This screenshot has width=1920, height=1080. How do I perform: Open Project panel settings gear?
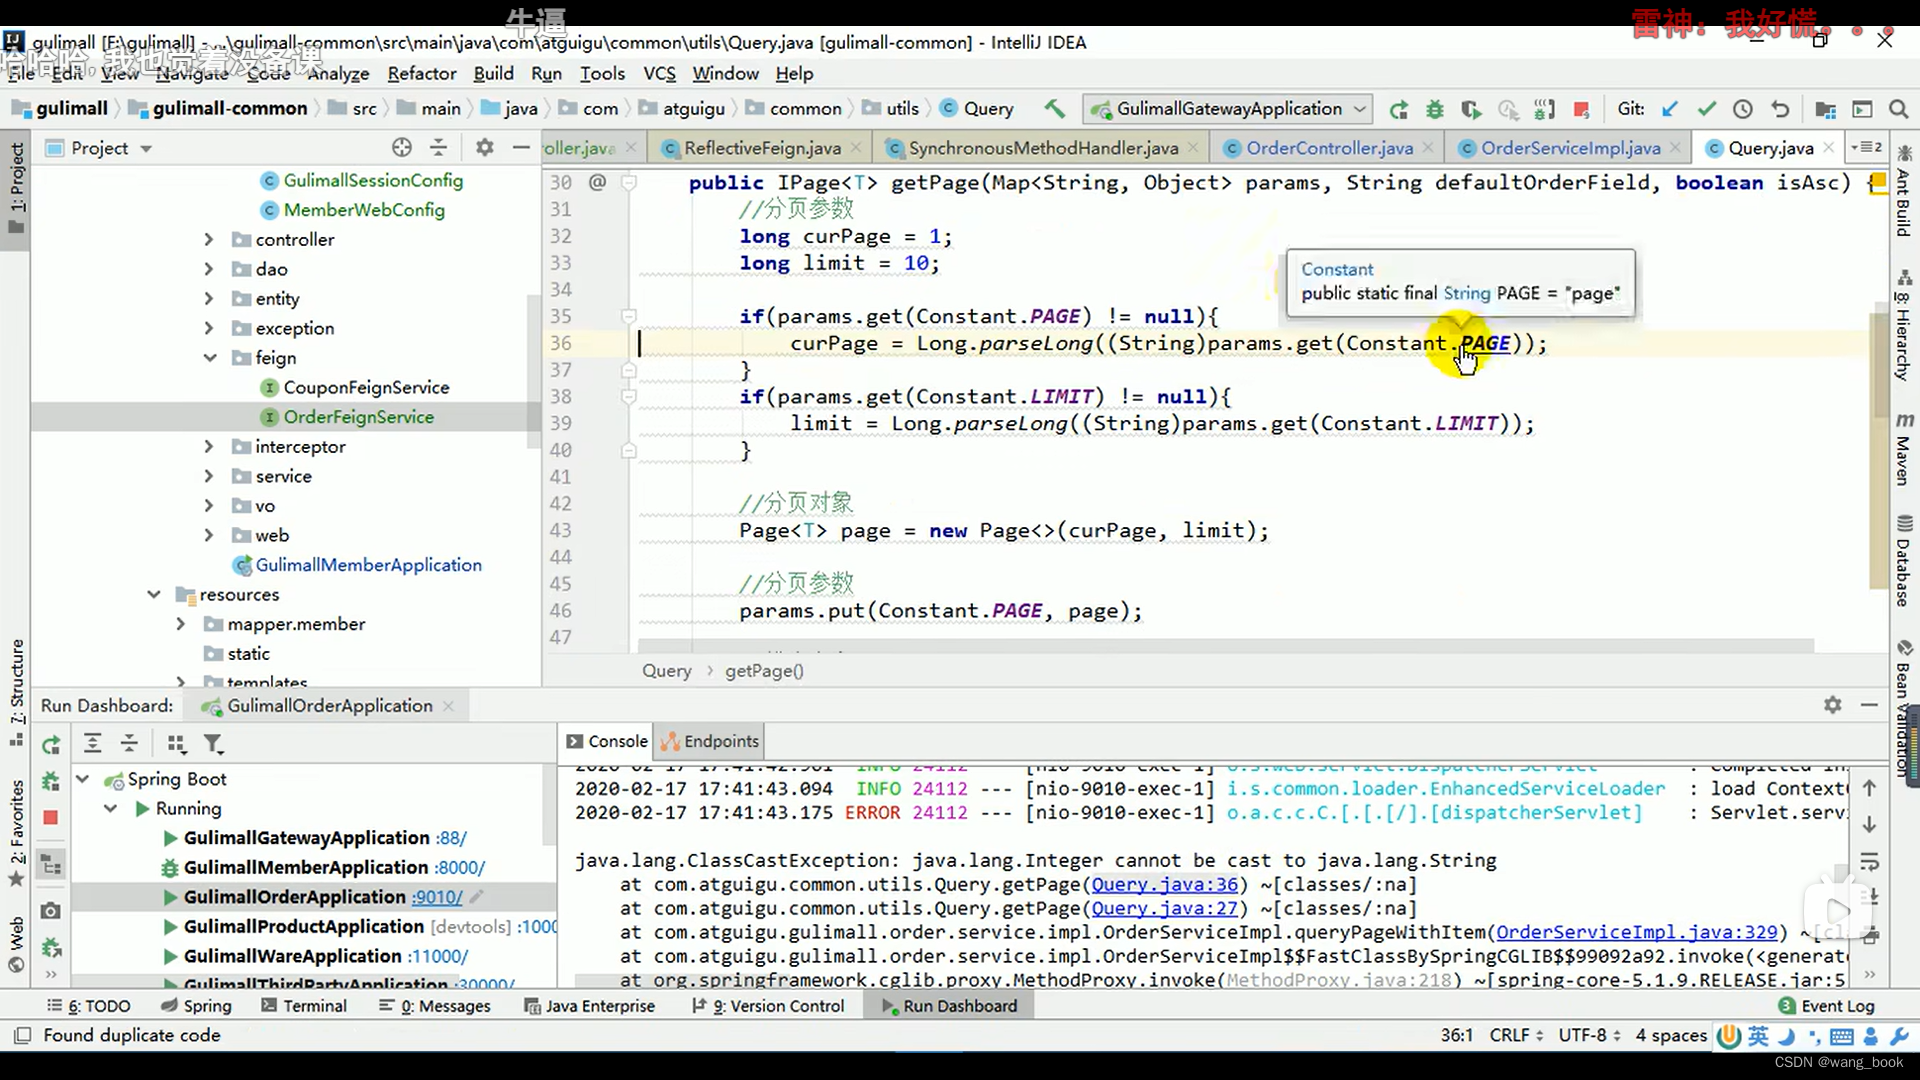(x=485, y=148)
